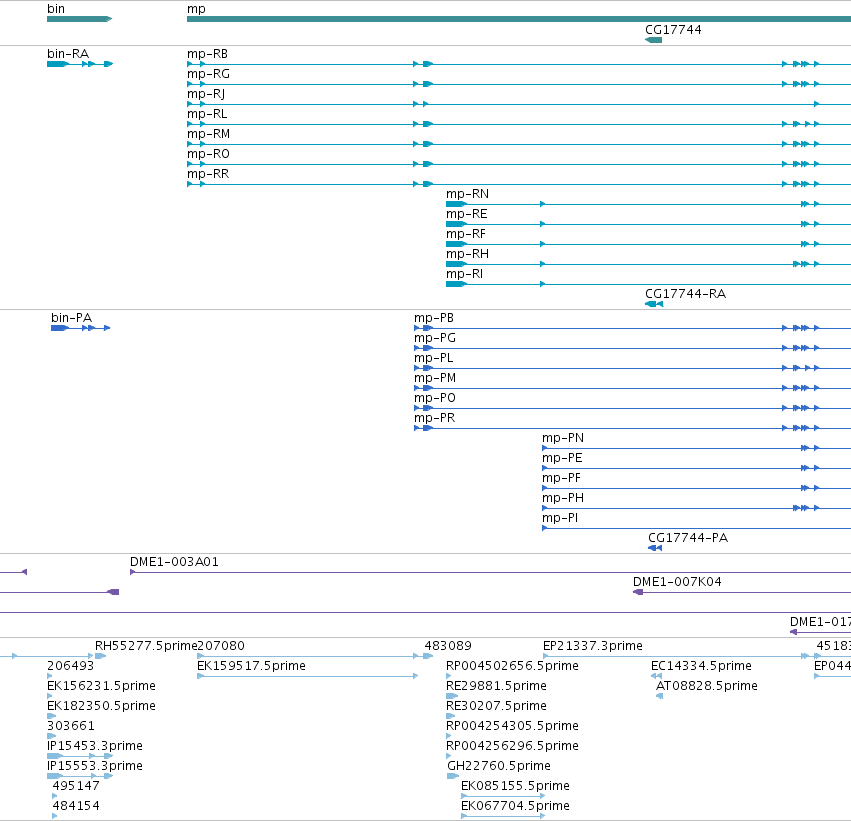
Task: Select protein mp-PG
Action: (x=435, y=338)
